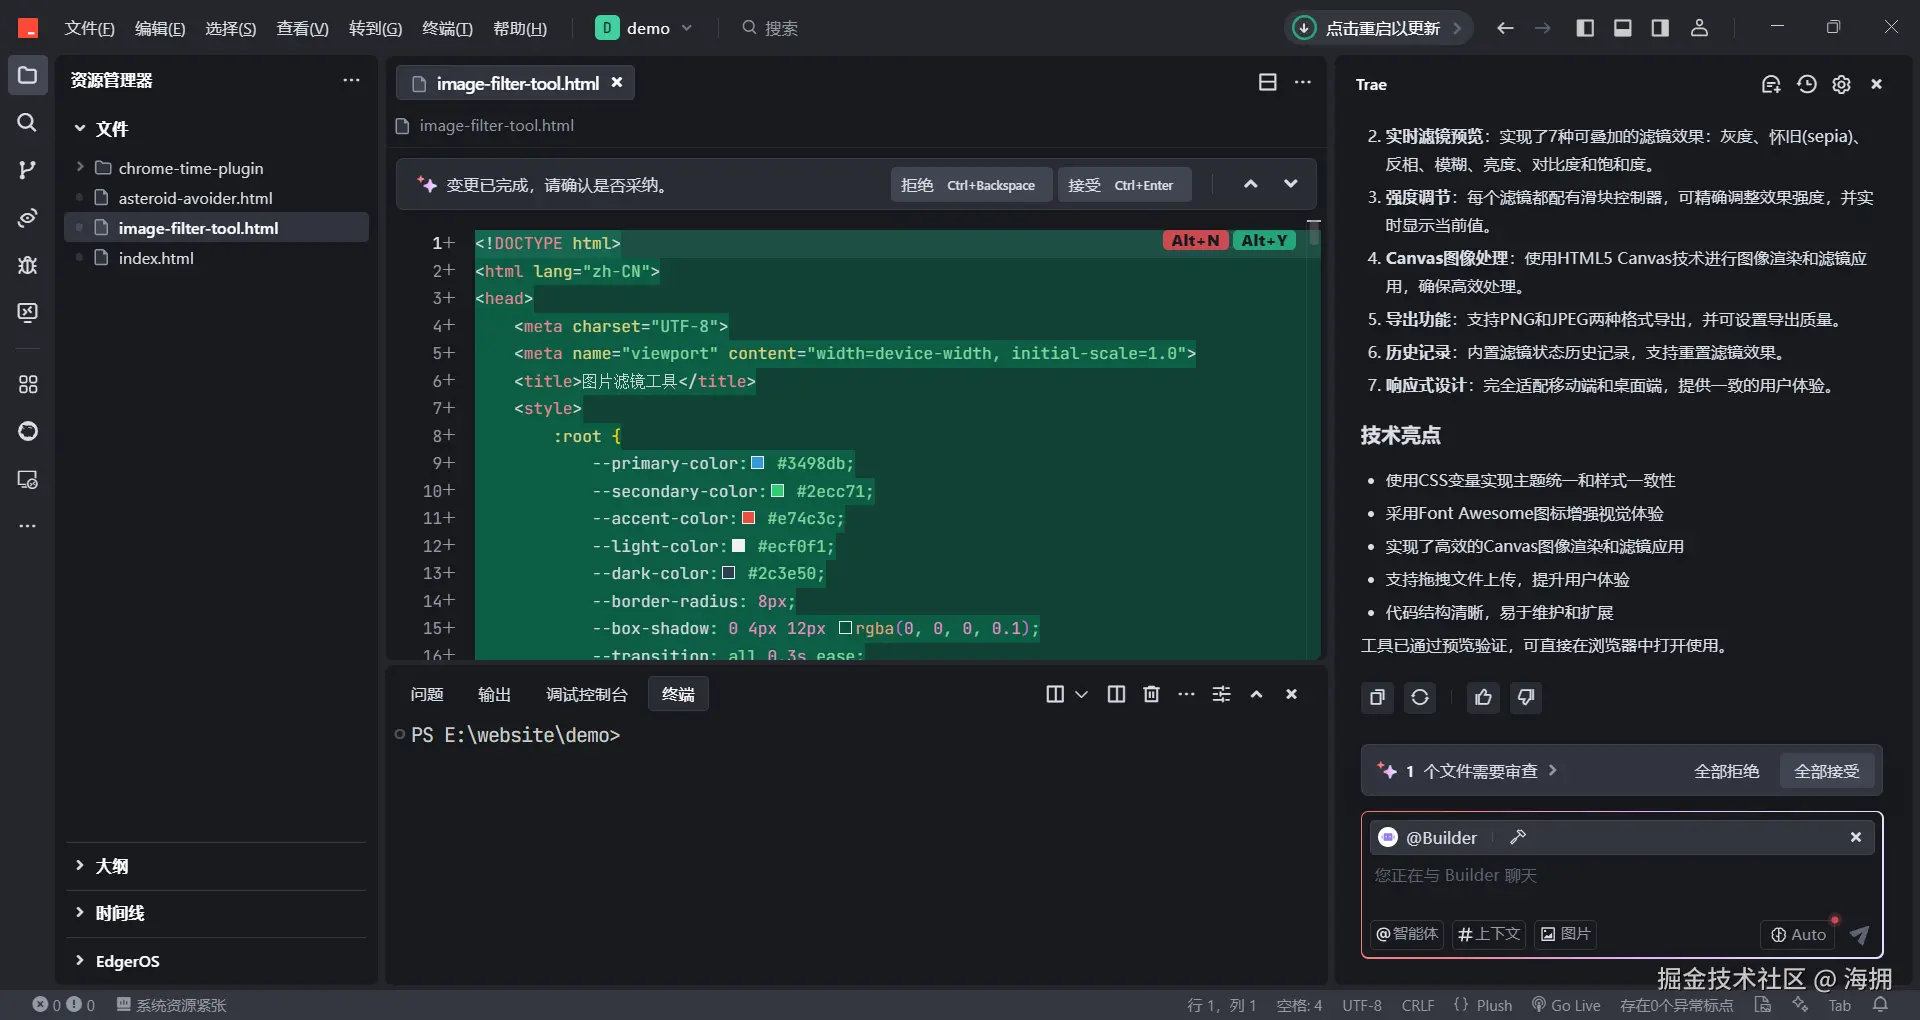Open the Search view in the activity bar
The width and height of the screenshot is (1920, 1020).
point(28,123)
